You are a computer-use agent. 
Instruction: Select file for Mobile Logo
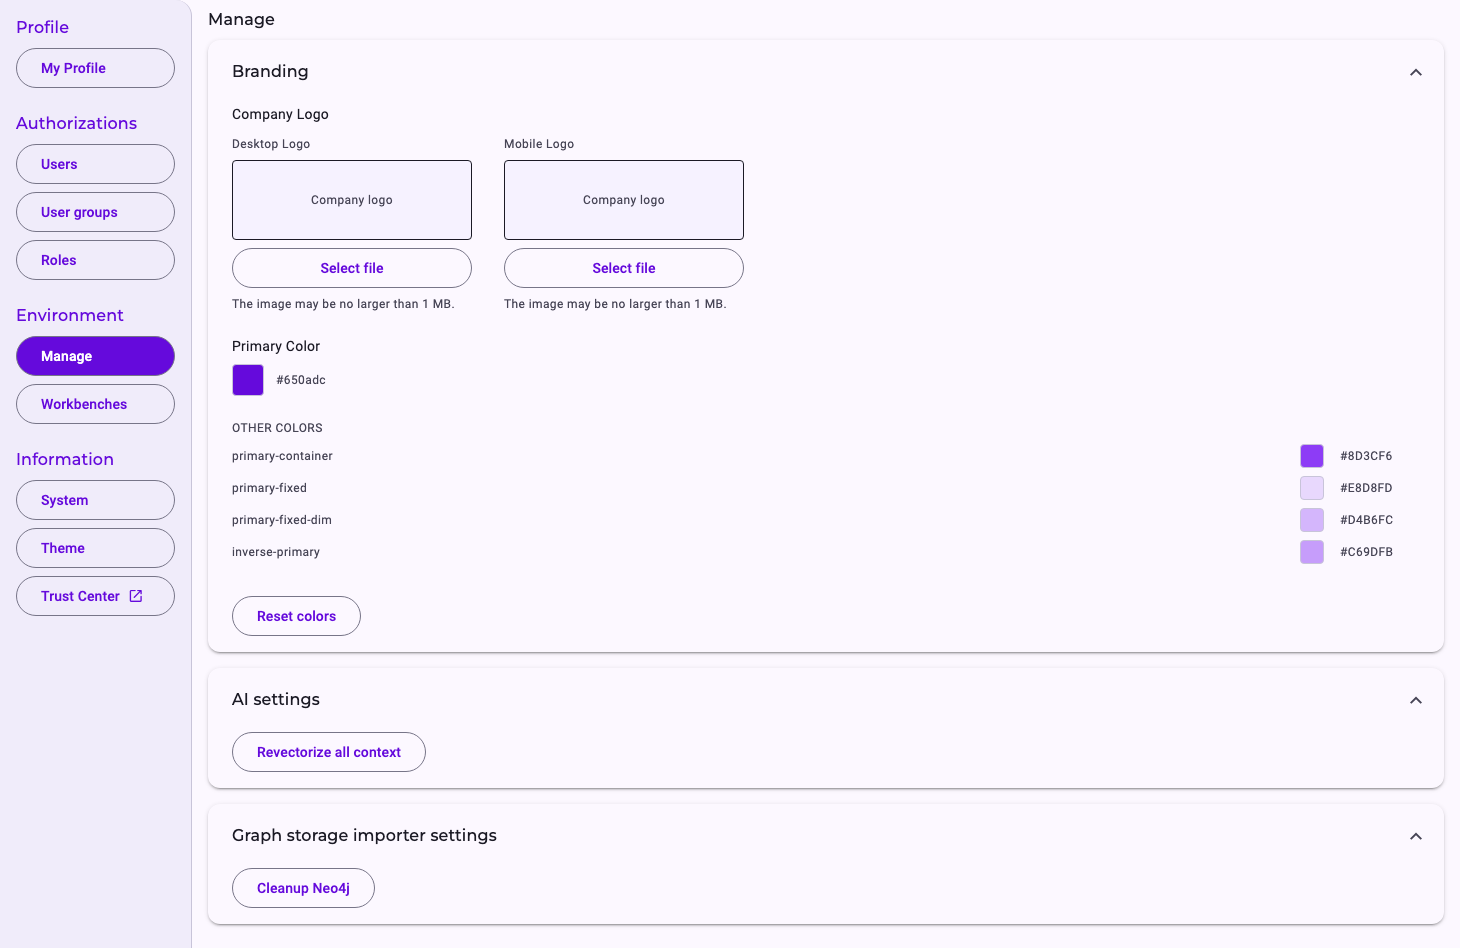[x=624, y=268]
